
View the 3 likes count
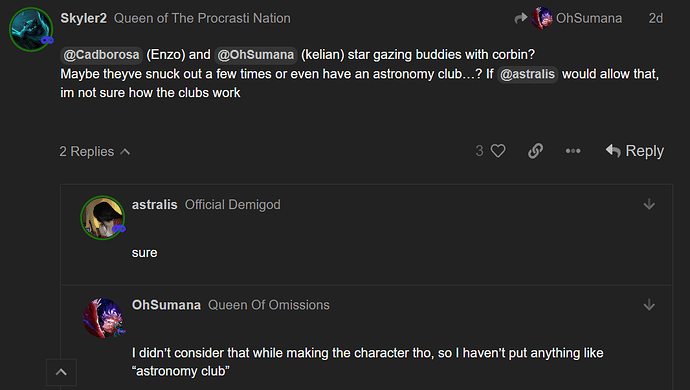click(x=479, y=151)
